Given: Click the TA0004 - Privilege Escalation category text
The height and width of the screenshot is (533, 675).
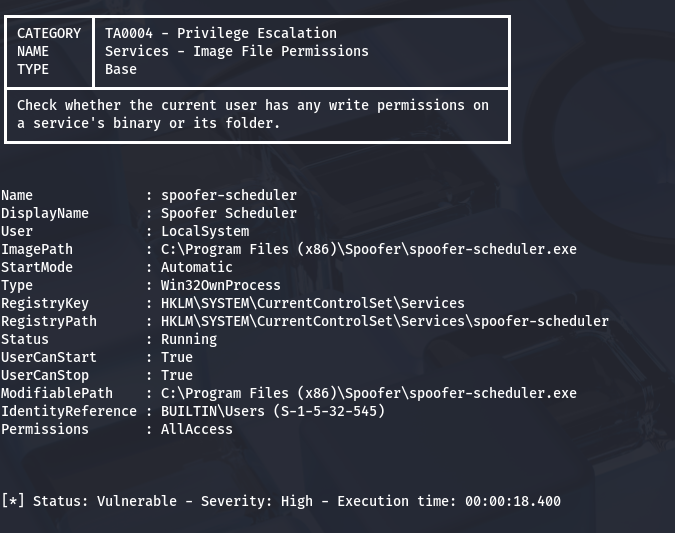Looking at the screenshot, I should click(220, 33).
